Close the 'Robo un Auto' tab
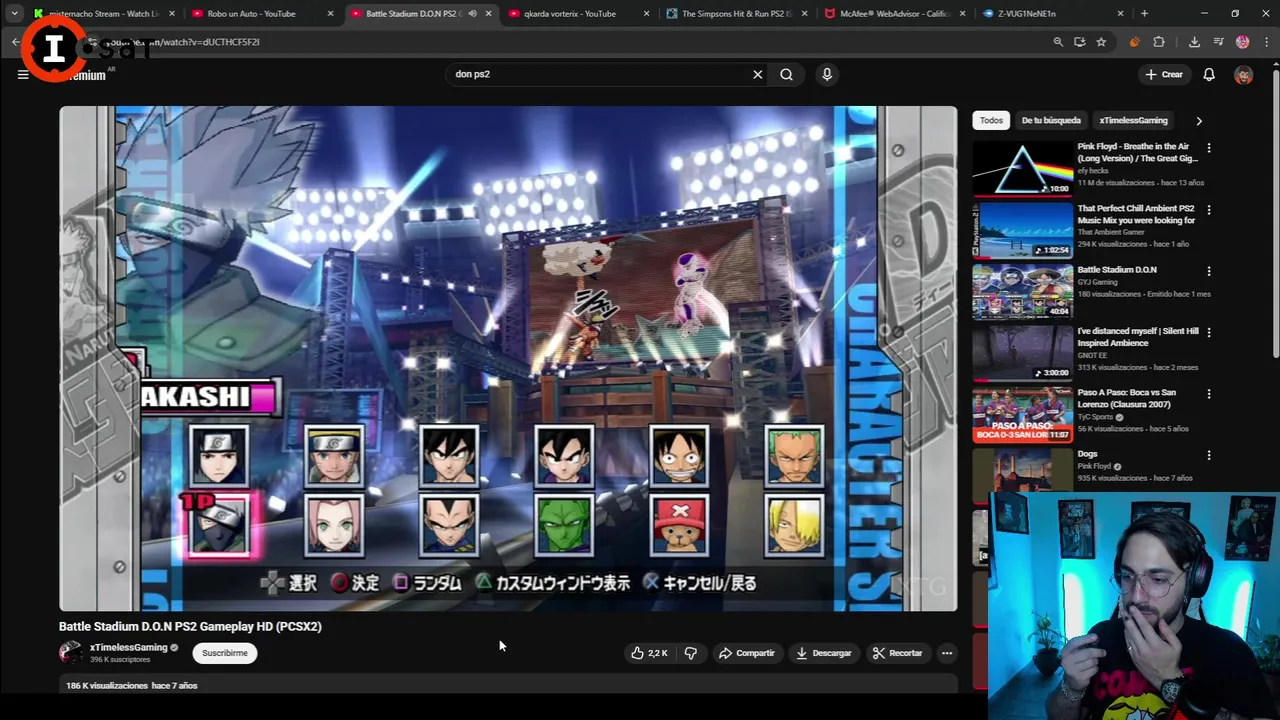 (x=330, y=14)
